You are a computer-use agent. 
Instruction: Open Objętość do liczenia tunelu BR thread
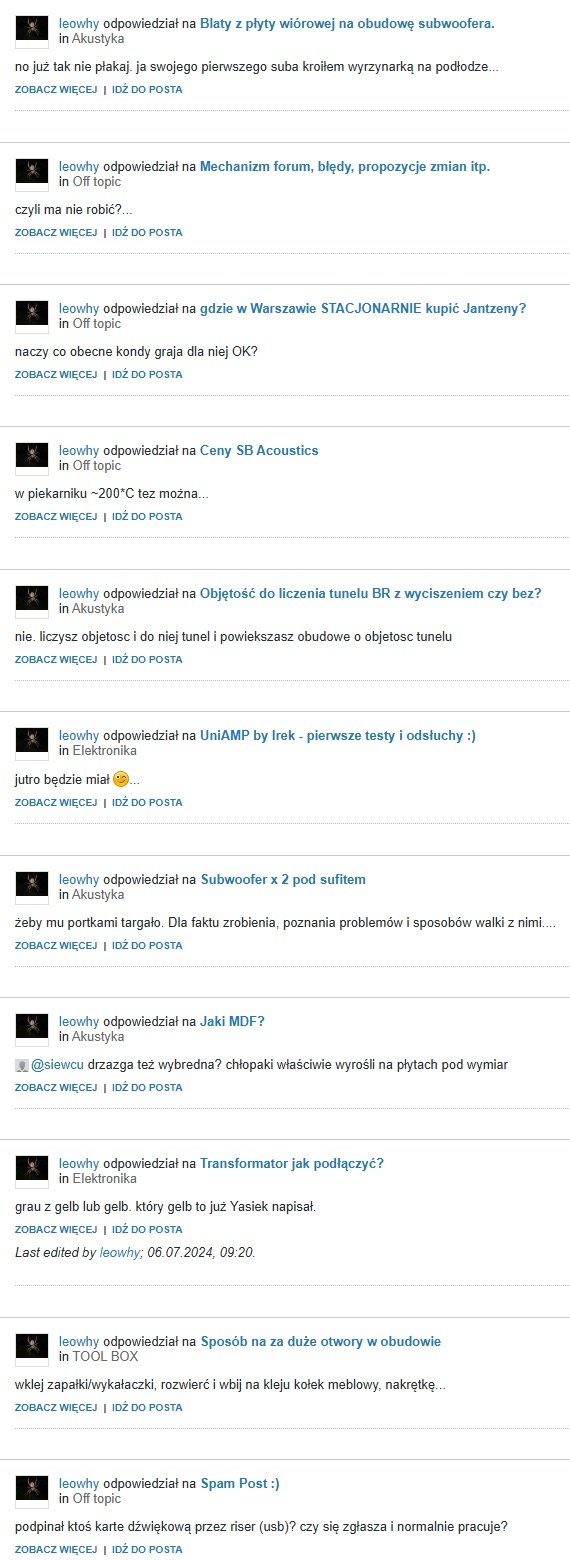coord(370,593)
